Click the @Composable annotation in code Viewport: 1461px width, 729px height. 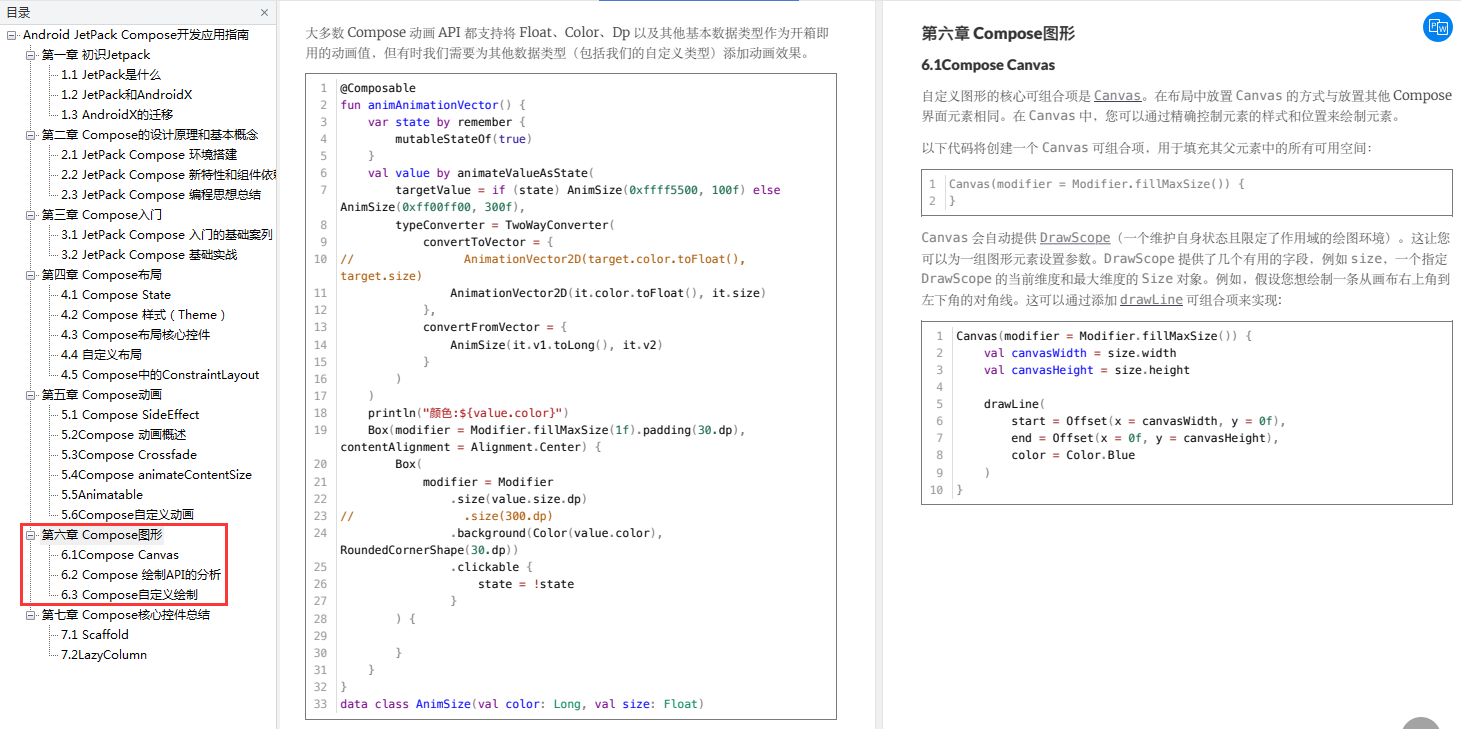[x=378, y=88]
